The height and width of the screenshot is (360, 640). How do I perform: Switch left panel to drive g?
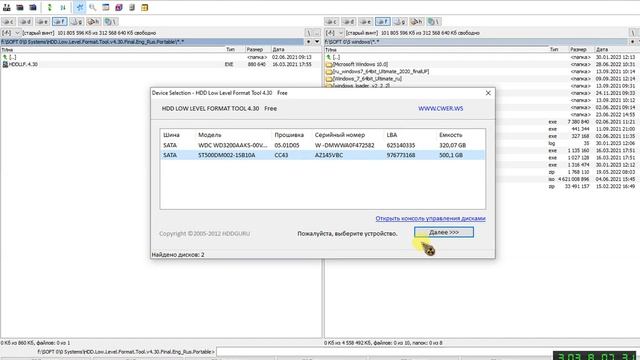(x=76, y=22)
